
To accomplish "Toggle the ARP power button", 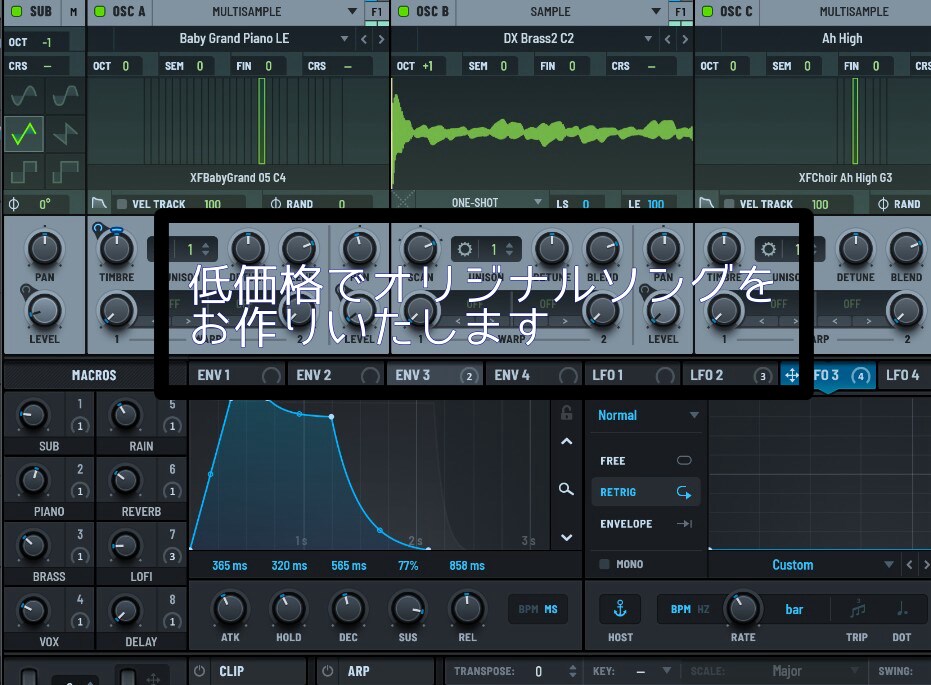I will tap(328, 671).
